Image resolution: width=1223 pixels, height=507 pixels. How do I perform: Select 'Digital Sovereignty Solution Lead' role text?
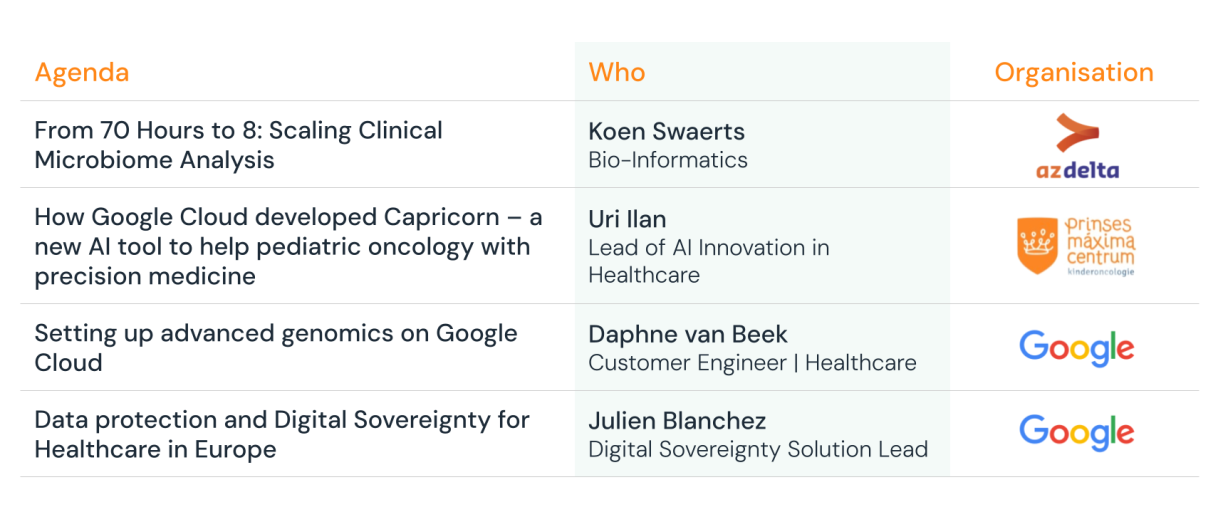coord(758,450)
